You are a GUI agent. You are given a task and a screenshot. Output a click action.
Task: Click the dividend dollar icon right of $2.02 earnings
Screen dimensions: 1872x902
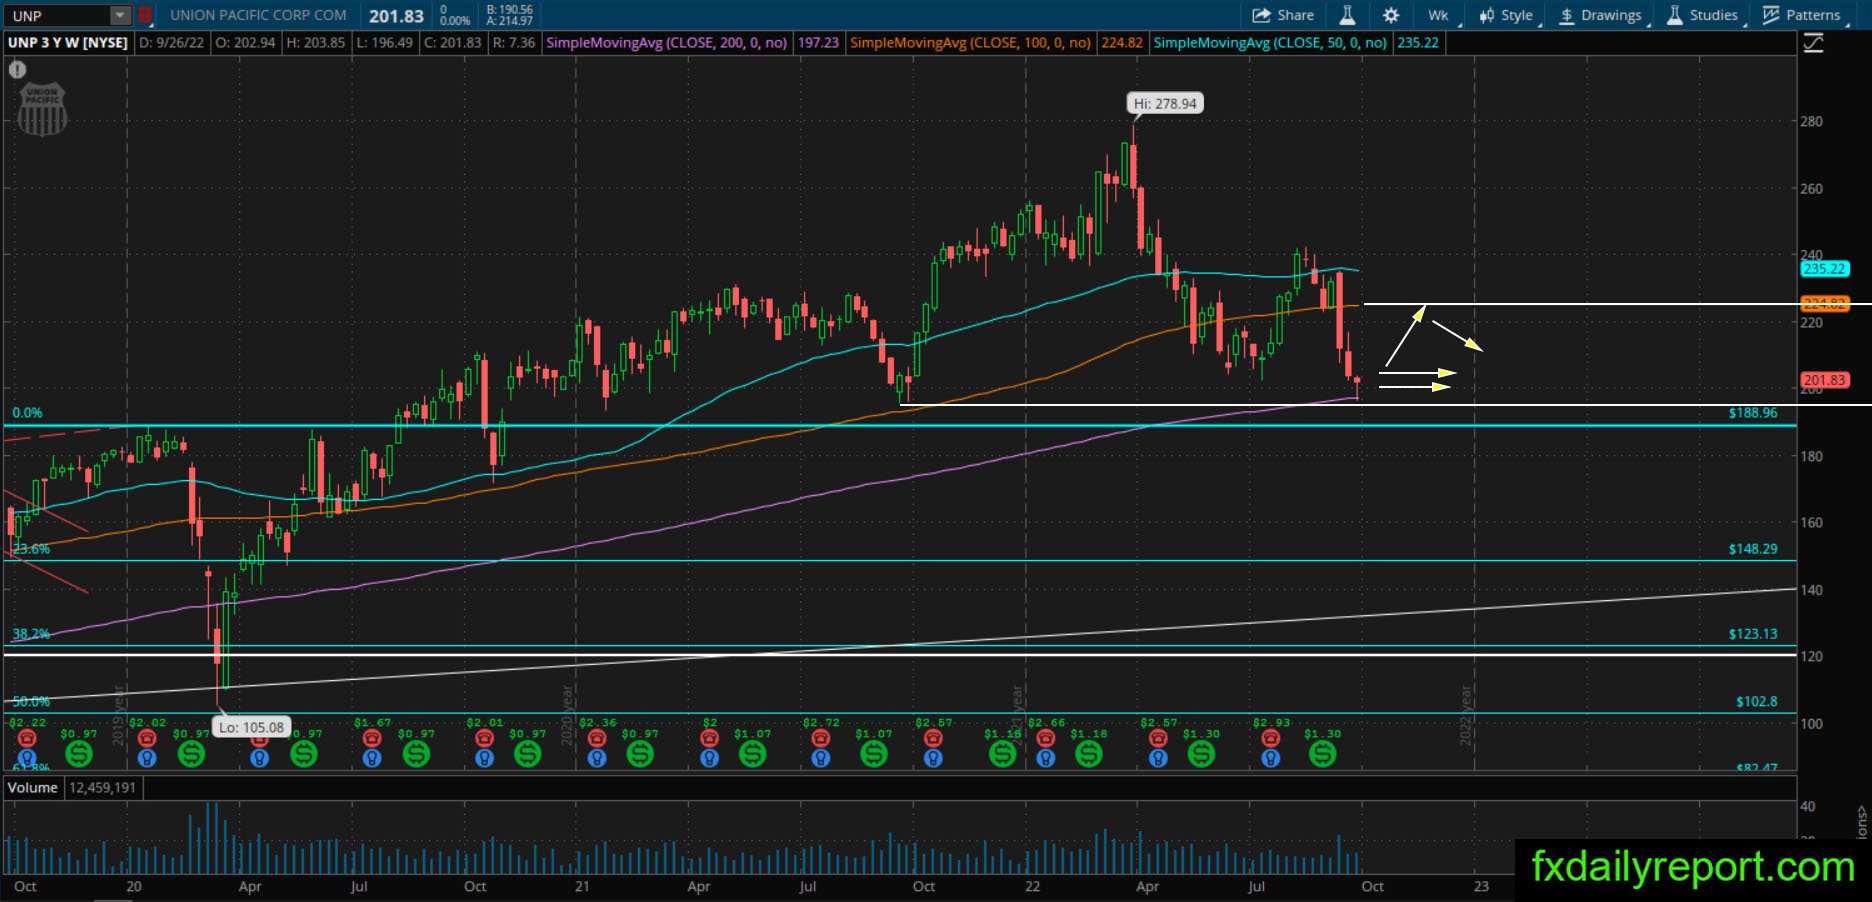tap(191, 753)
